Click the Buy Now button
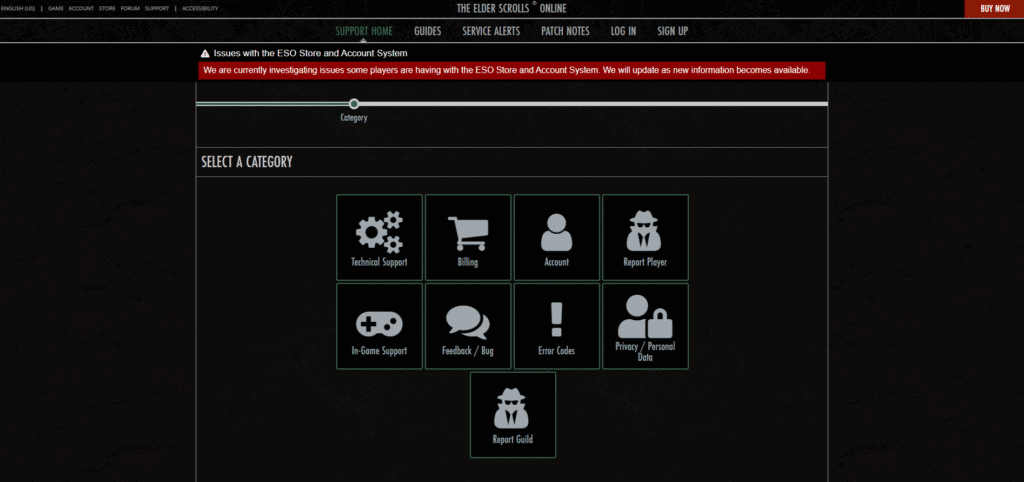The width and height of the screenshot is (1024, 482). (995, 8)
